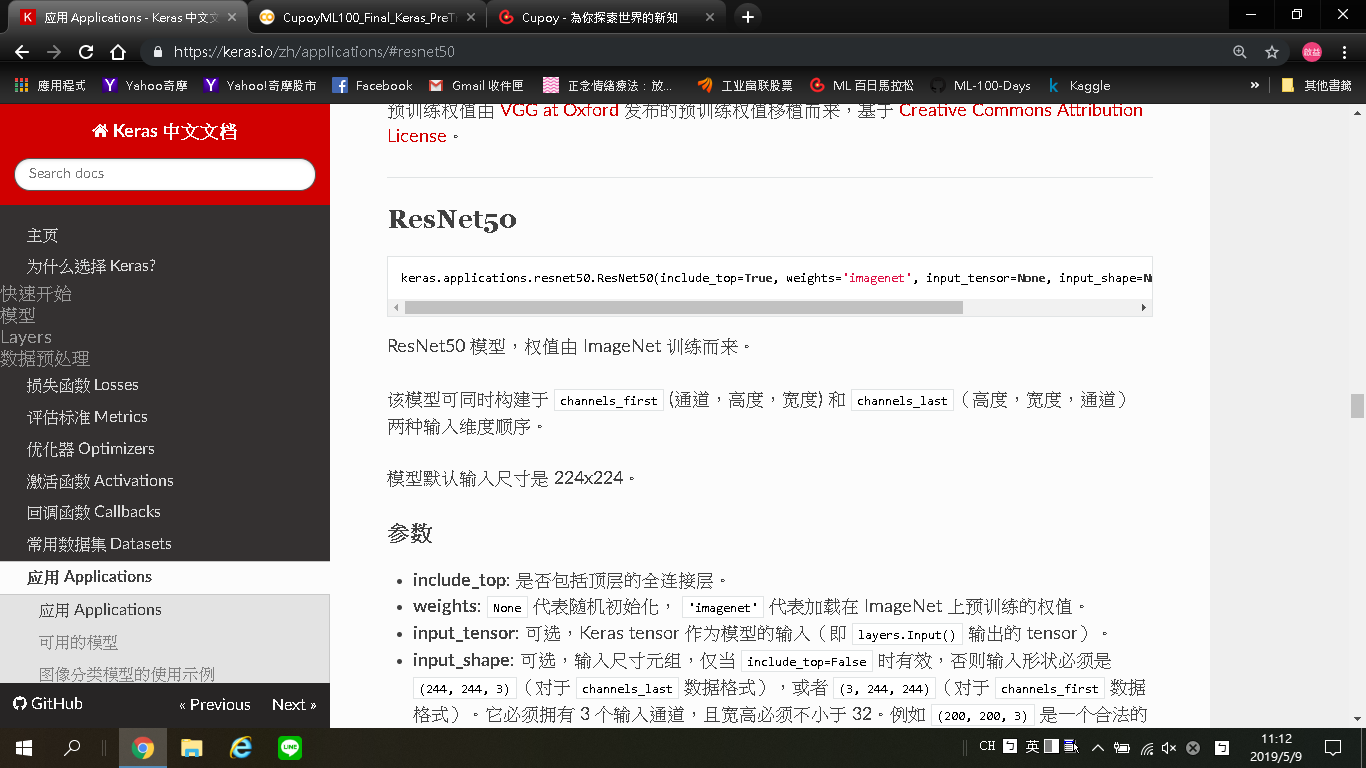Click the browser forward arrow

[54, 52]
